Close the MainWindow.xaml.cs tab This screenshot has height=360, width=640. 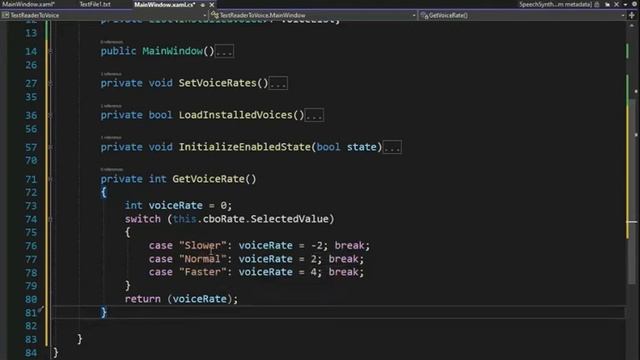[211, 5]
